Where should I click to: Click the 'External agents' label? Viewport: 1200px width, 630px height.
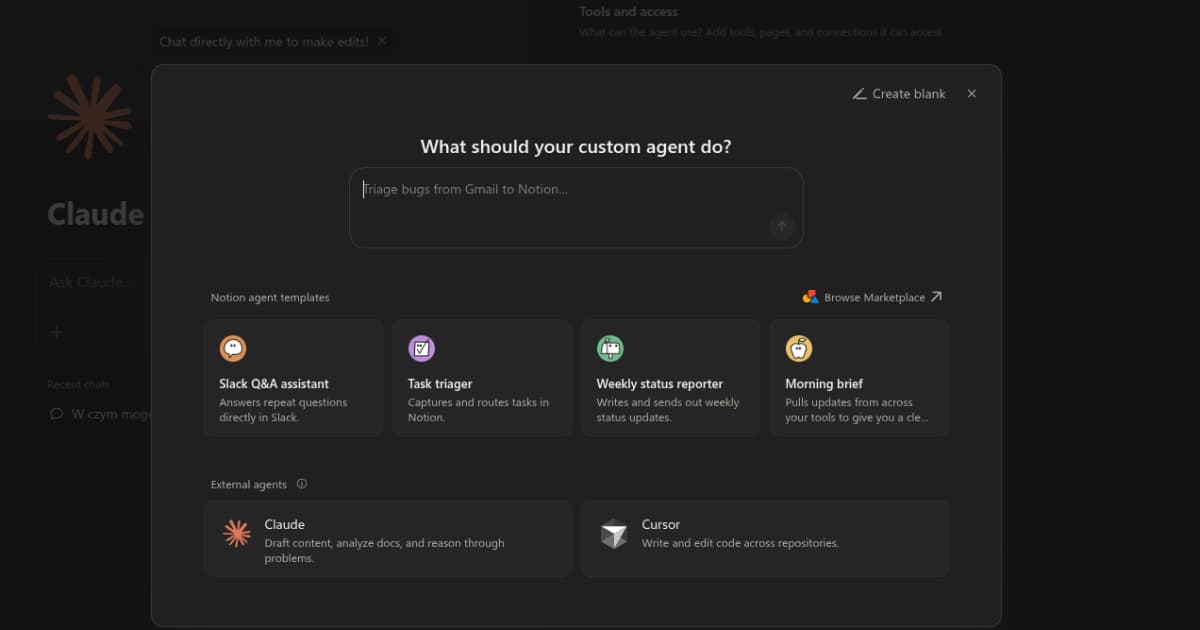(249, 484)
